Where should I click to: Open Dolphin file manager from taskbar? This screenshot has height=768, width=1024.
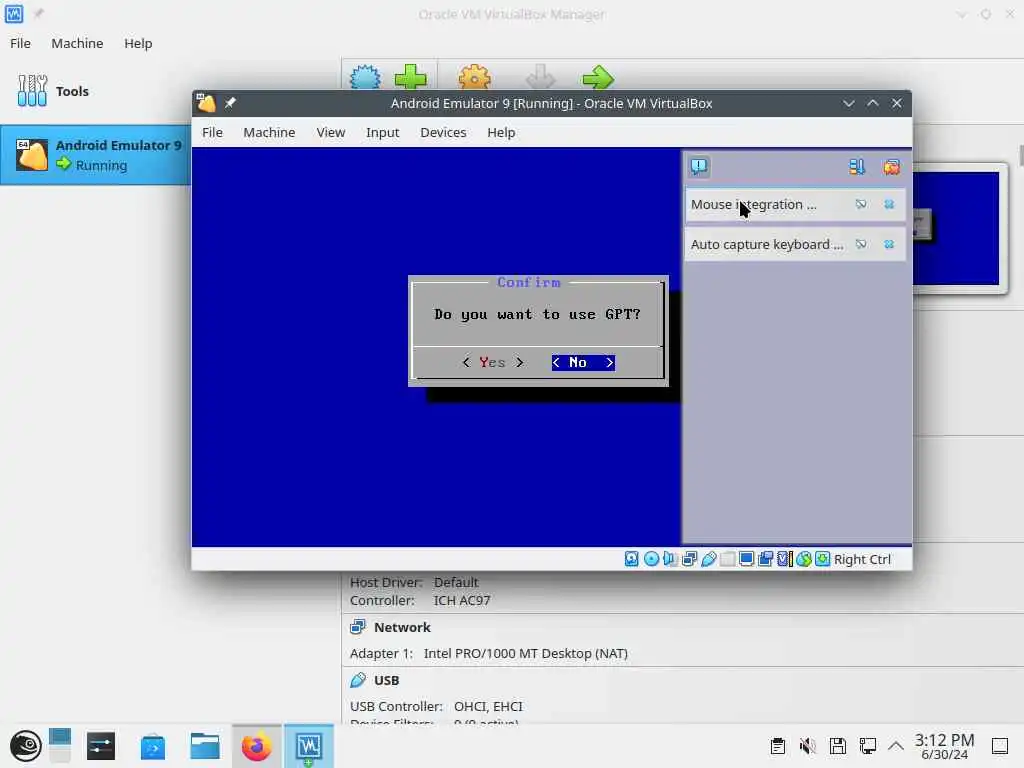pyautogui.click(x=204, y=746)
